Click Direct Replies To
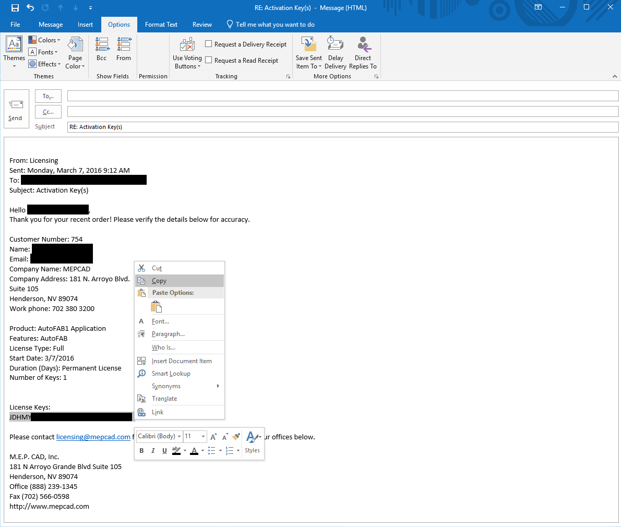The height and width of the screenshot is (527, 621). pyautogui.click(x=363, y=53)
